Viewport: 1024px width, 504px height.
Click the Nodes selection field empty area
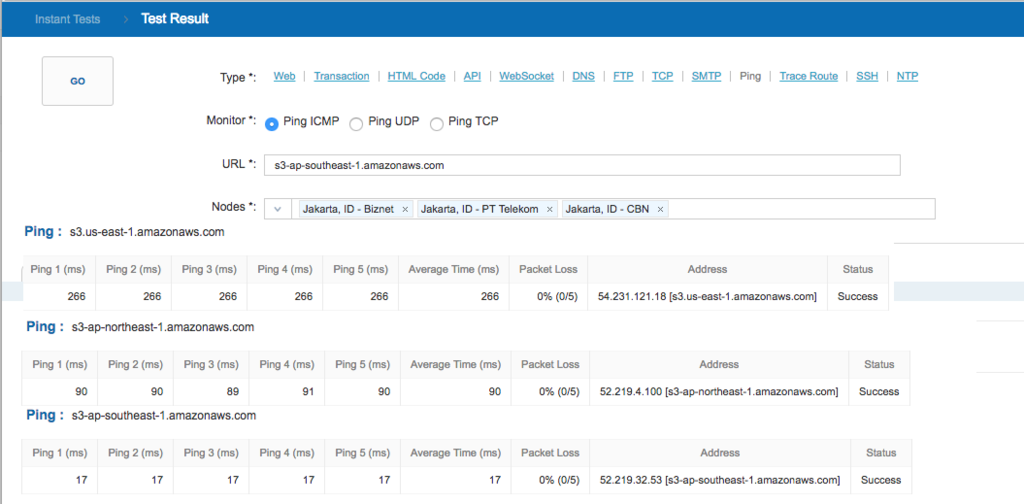[801, 209]
